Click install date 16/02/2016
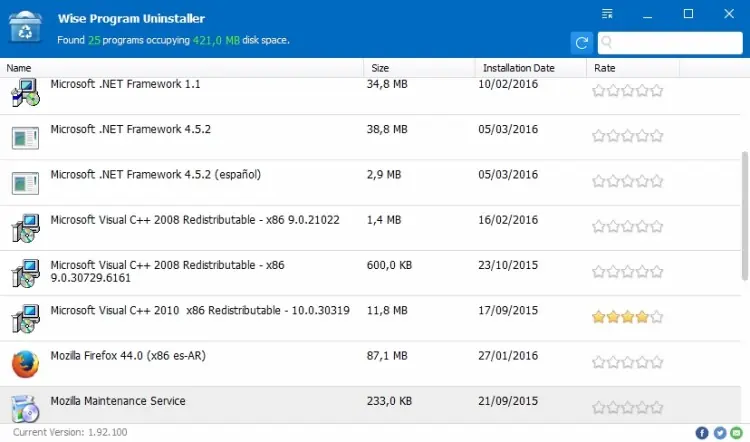This screenshot has width=750, height=442. pos(508,220)
